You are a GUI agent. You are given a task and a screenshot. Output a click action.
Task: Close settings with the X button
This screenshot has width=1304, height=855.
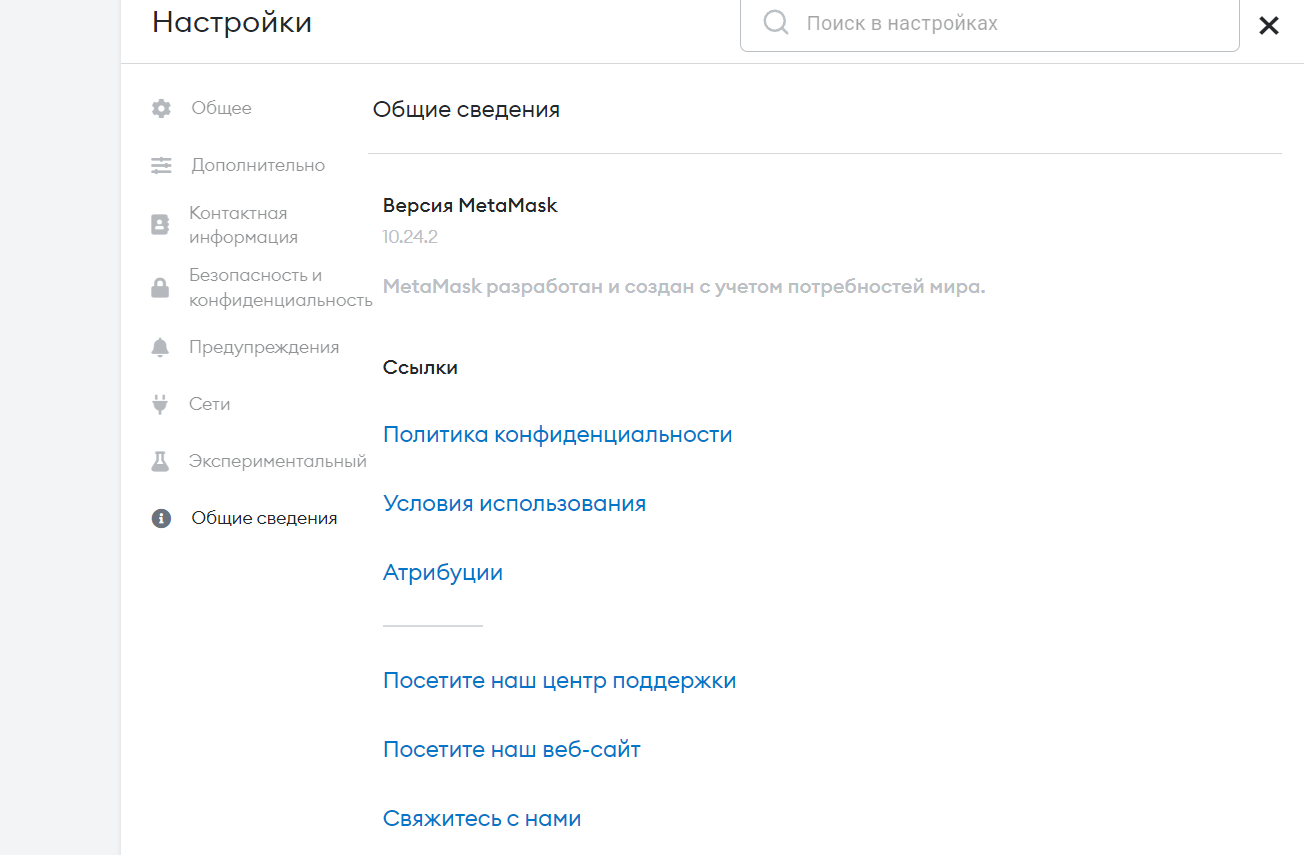pos(1269,26)
